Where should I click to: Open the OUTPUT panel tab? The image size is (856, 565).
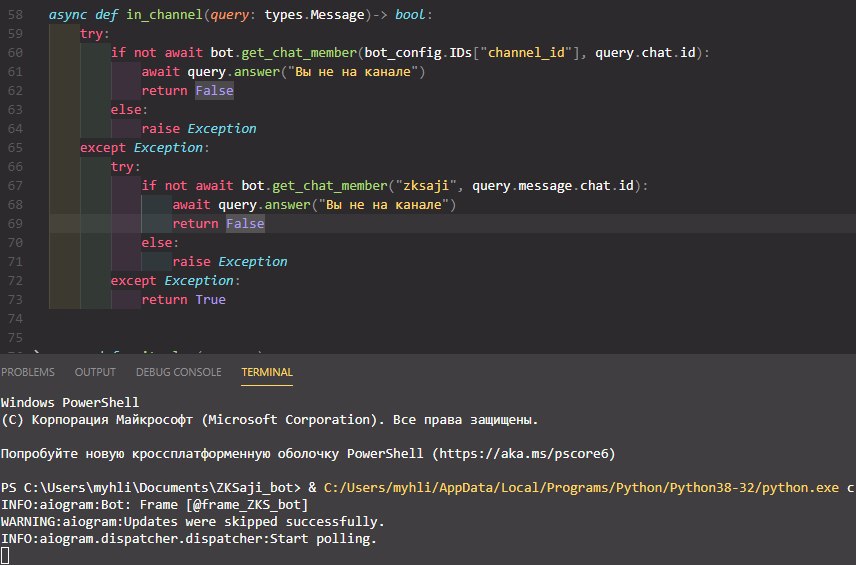(95, 372)
